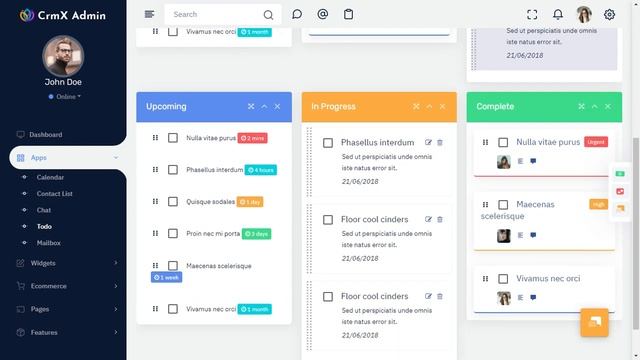Edit the Phasellus interdum in-progress task
This screenshot has width=640, height=360.
tap(428, 142)
